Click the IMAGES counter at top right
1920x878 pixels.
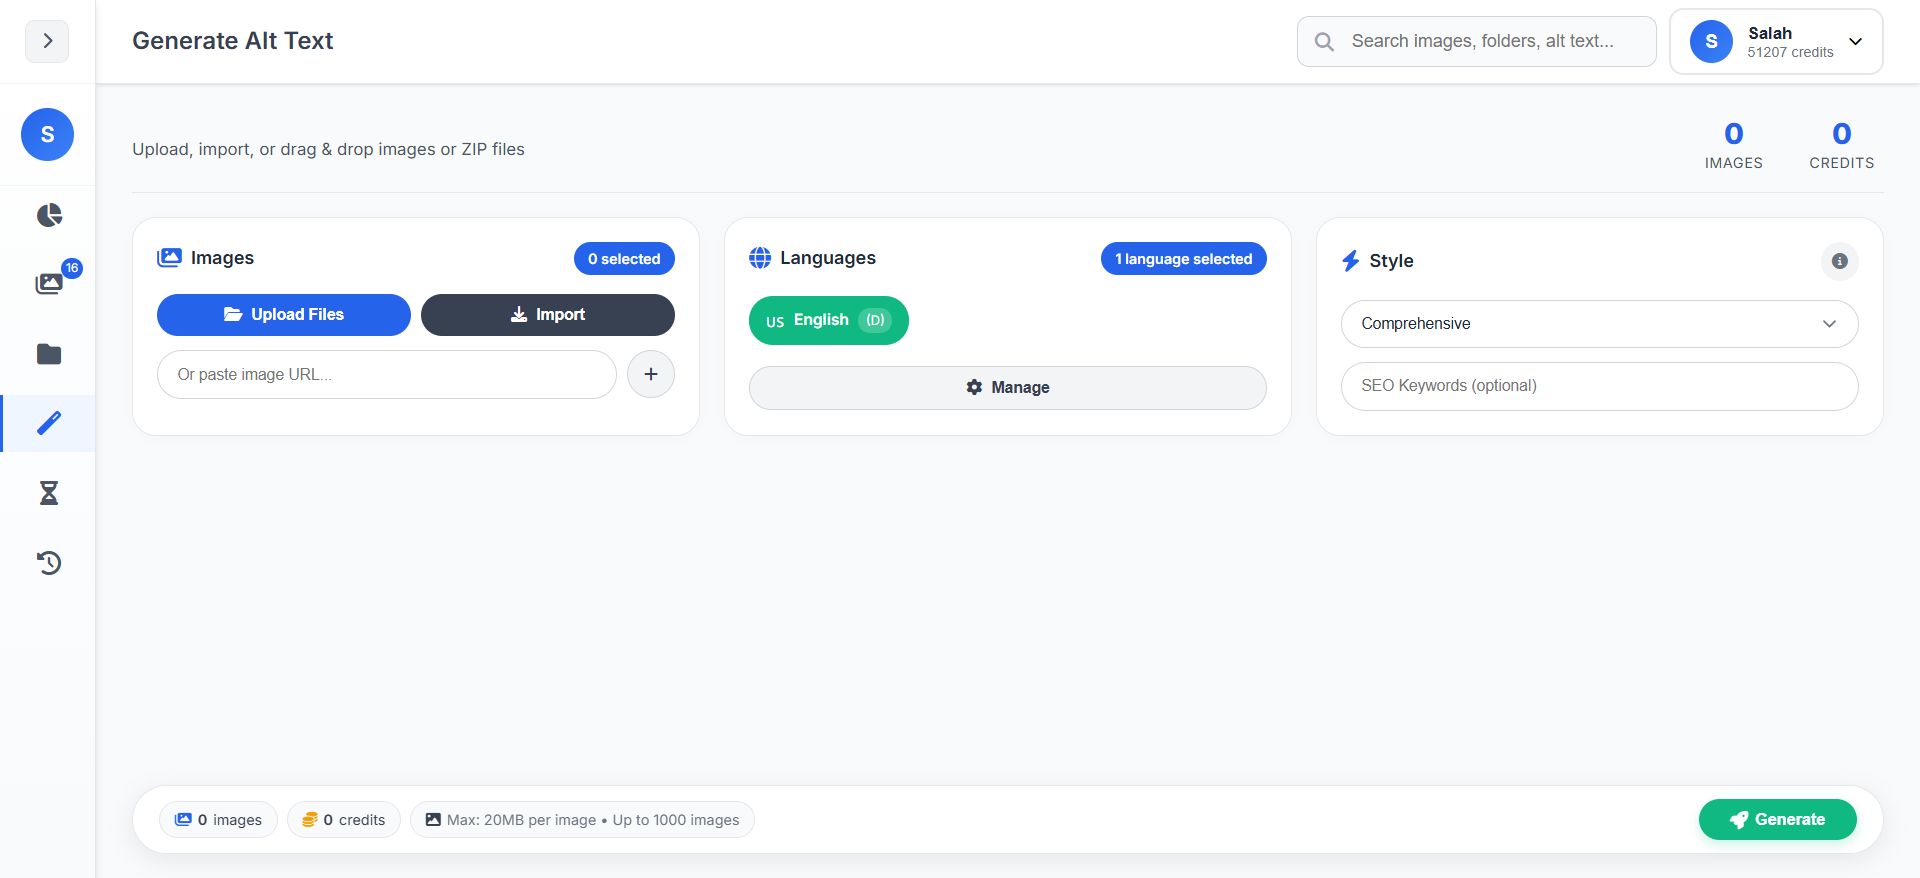coord(1734,146)
